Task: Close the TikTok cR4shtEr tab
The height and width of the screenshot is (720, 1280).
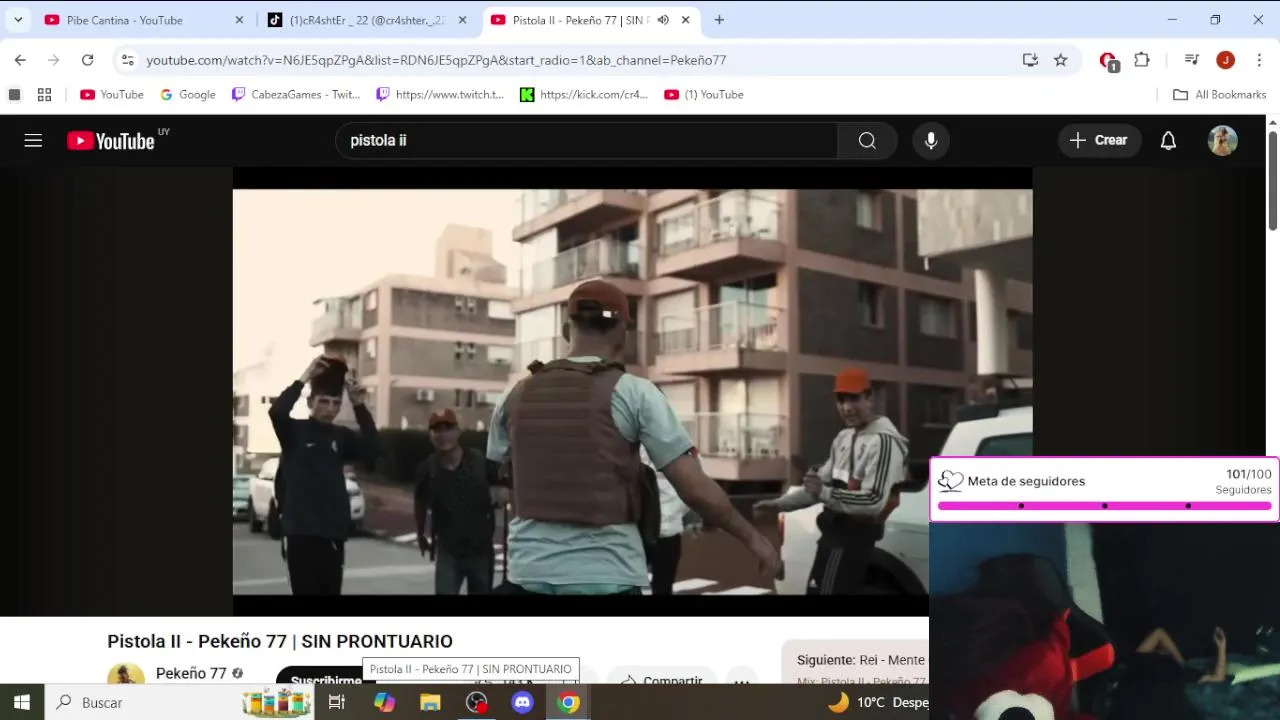Action: tap(462, 20)
